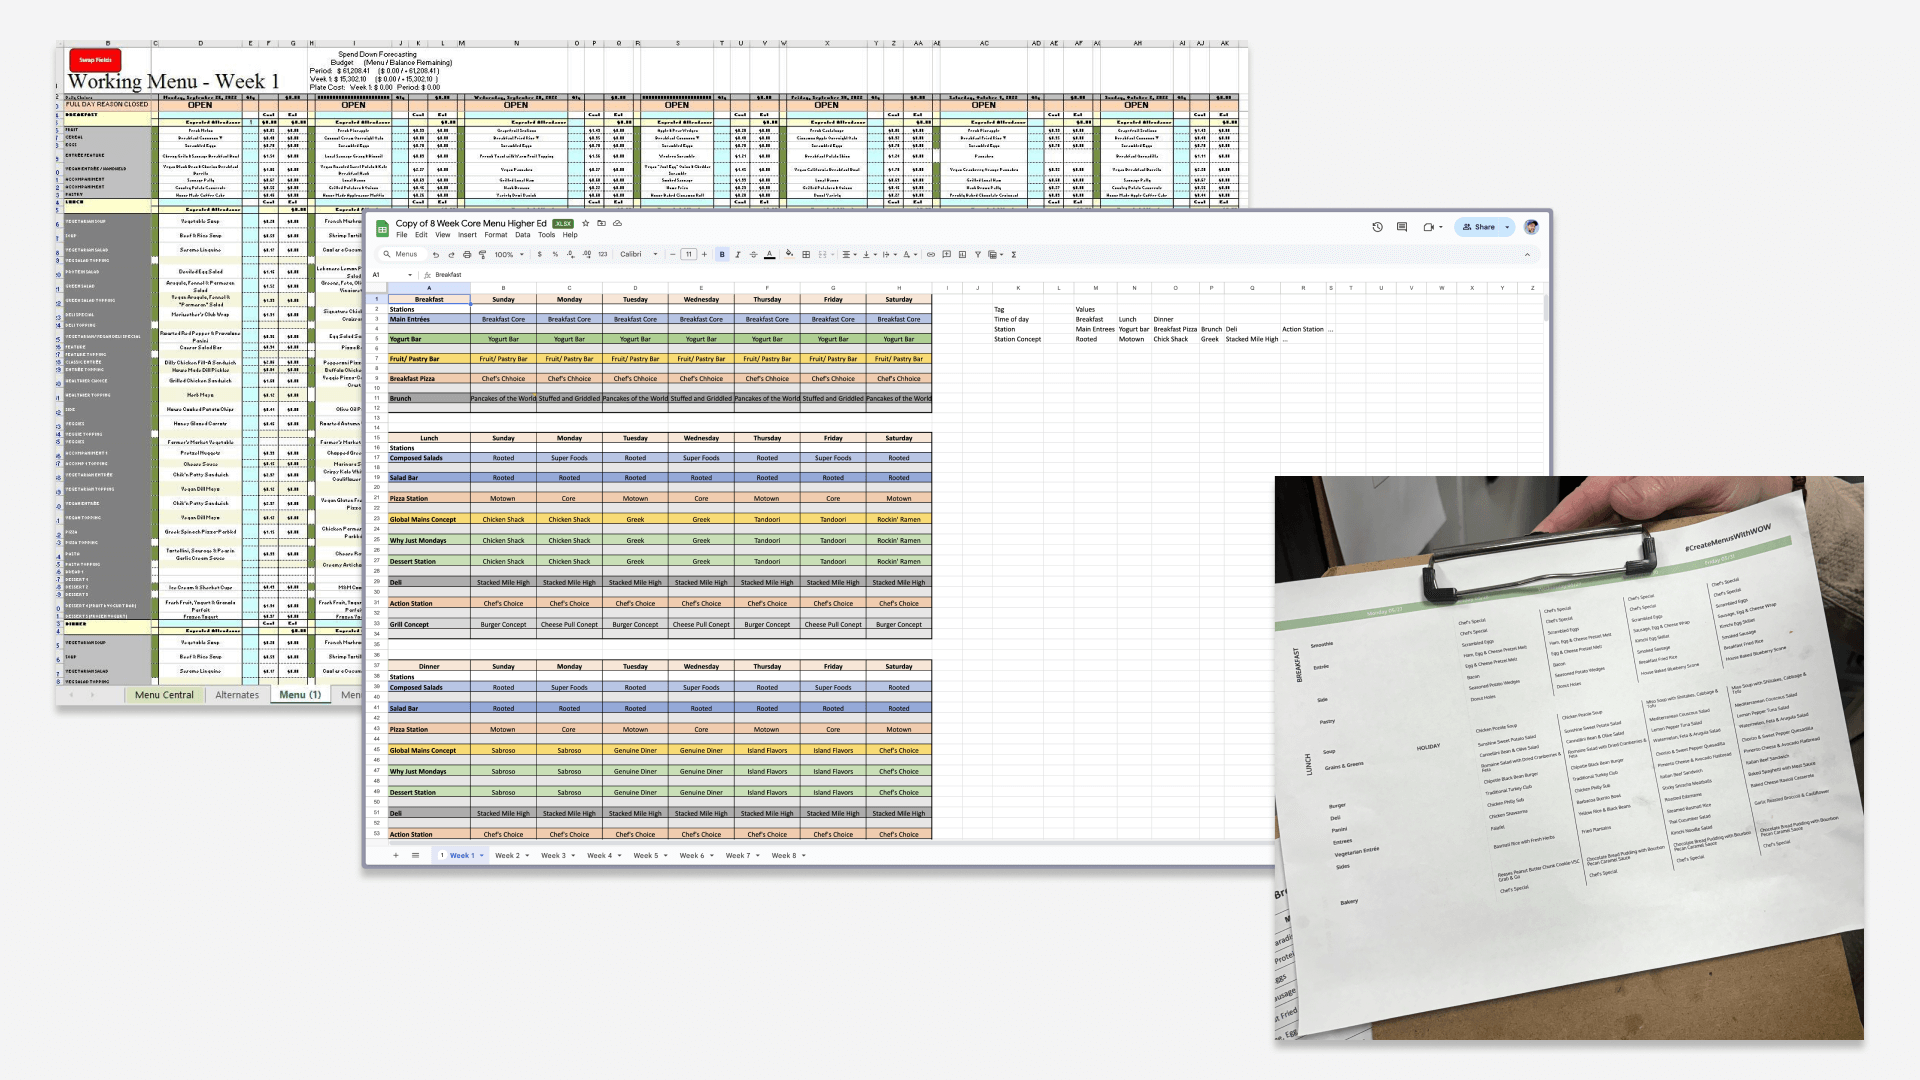Toggle bold formatting
The height and width of the screenshot is (1080, 1920).
722,255
